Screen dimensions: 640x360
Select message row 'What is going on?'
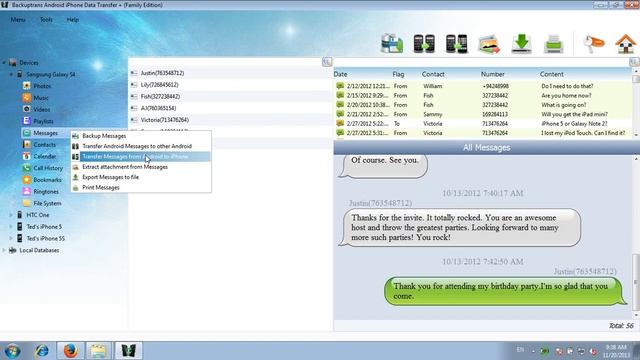tap(483, 105)
